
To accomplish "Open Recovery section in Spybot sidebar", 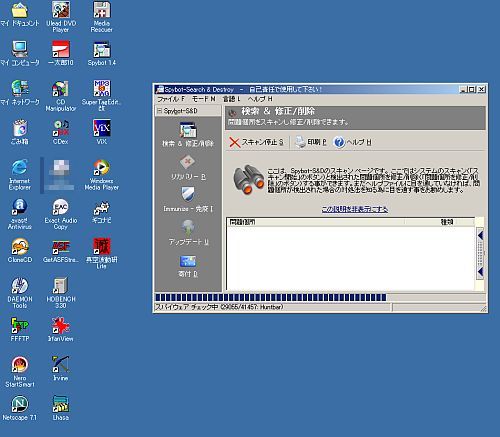I will (188, 168).
